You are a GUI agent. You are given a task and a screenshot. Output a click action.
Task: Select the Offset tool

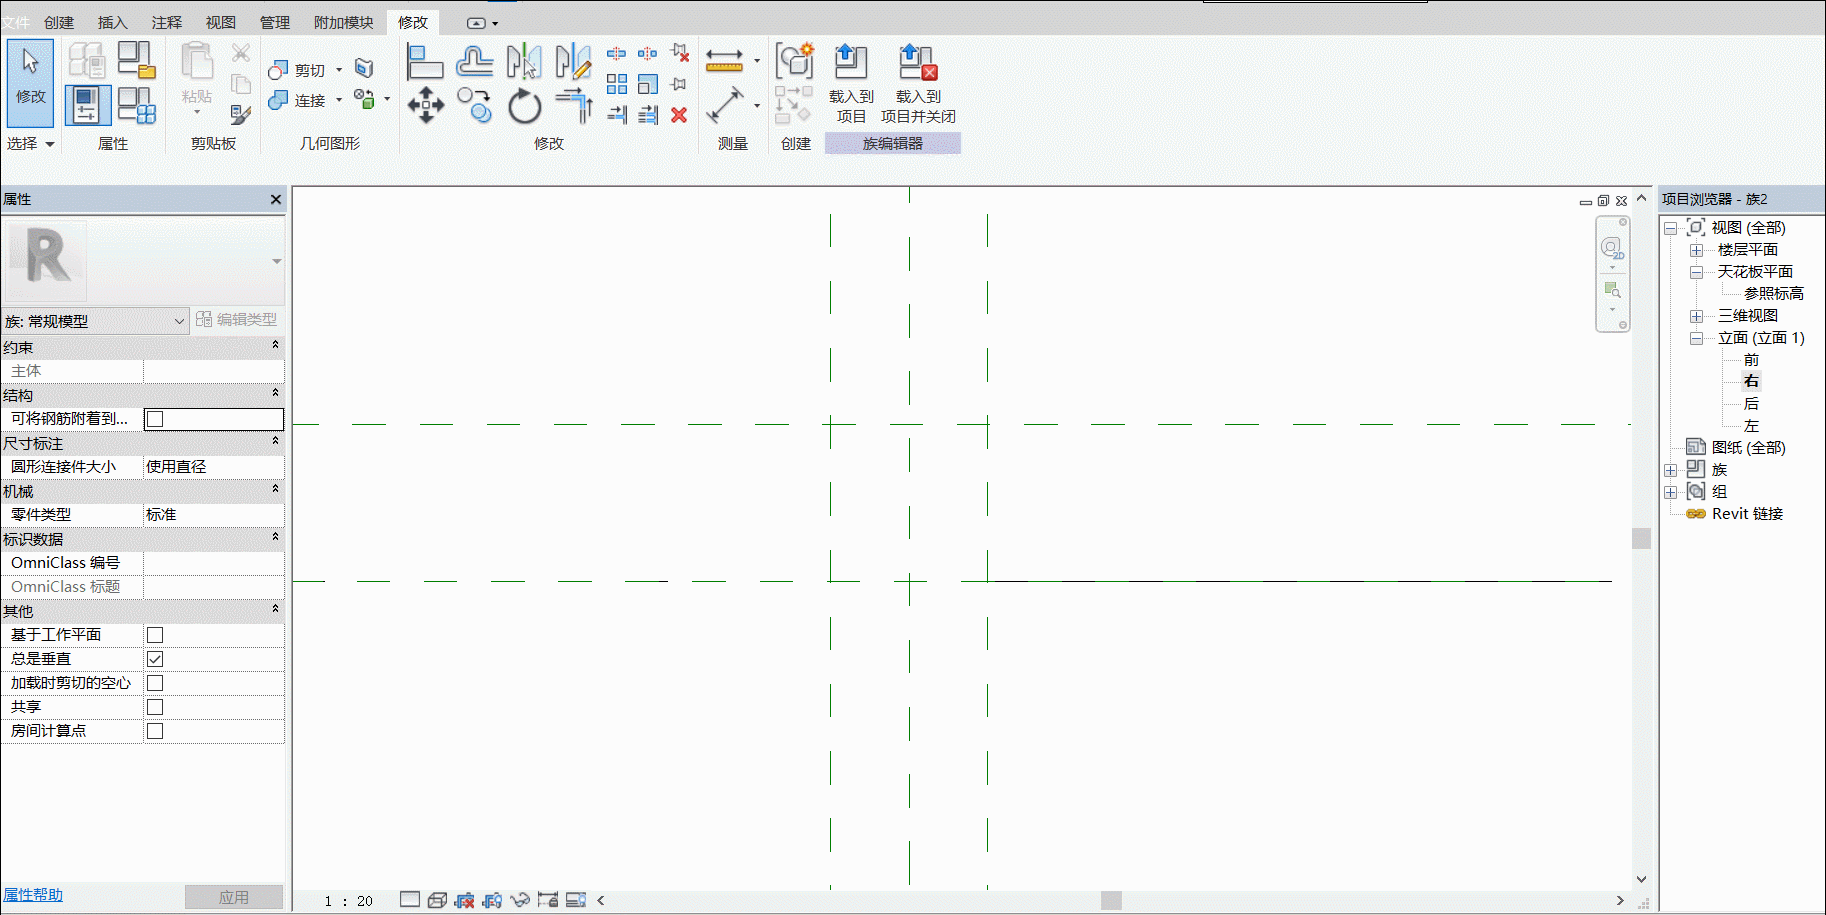[x=475, y=62]
